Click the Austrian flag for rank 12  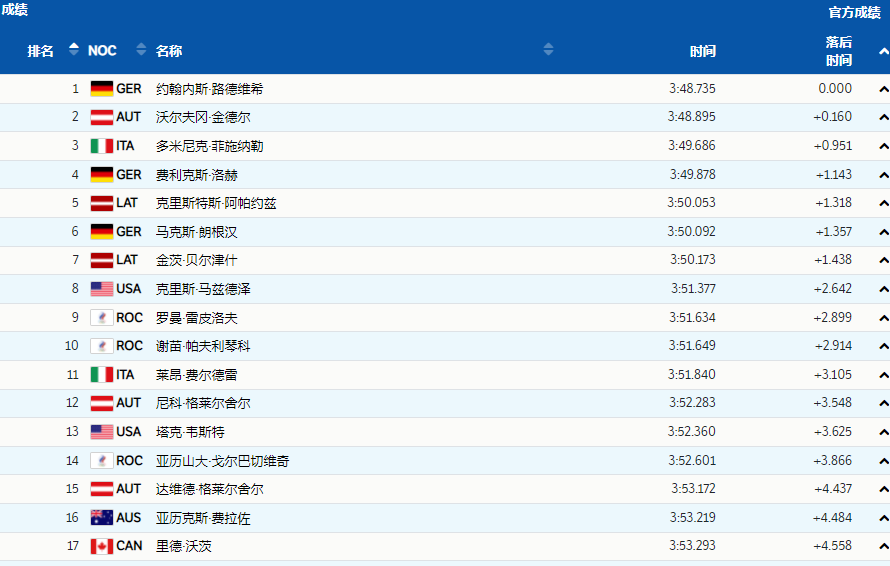(x=102, y=403)
